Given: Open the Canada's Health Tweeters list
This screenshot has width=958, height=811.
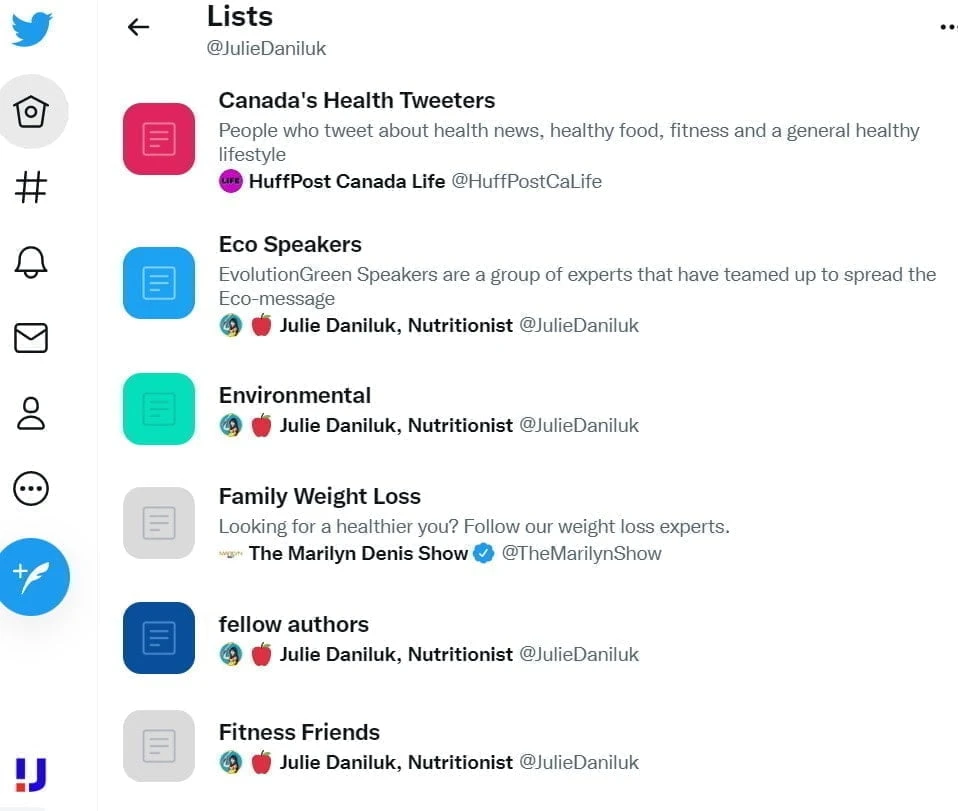Looking at the screenshot, I should pyautogui.click(x=357, y=100).
